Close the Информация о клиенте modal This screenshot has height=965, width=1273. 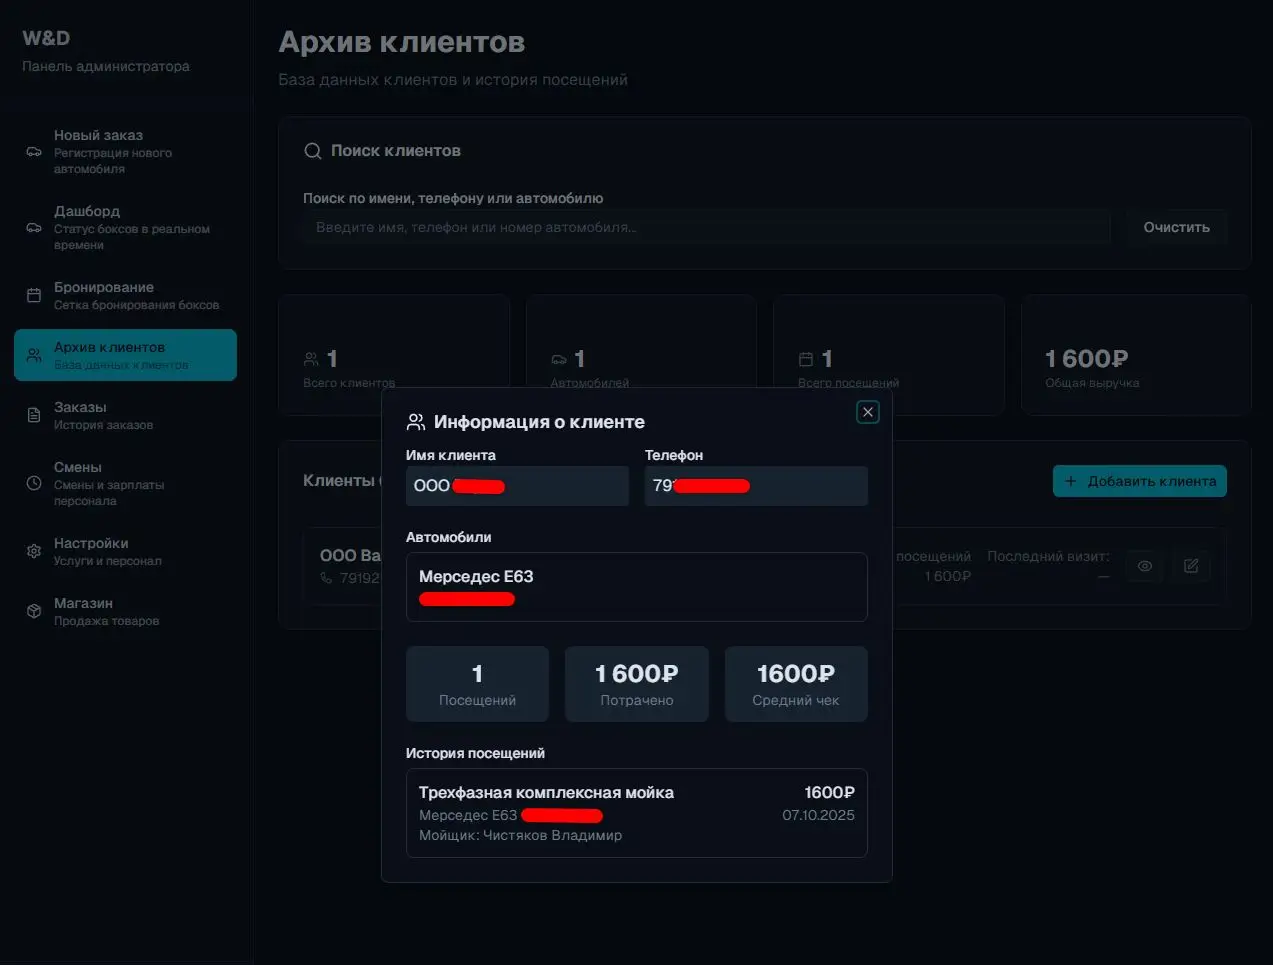(867, 411)
